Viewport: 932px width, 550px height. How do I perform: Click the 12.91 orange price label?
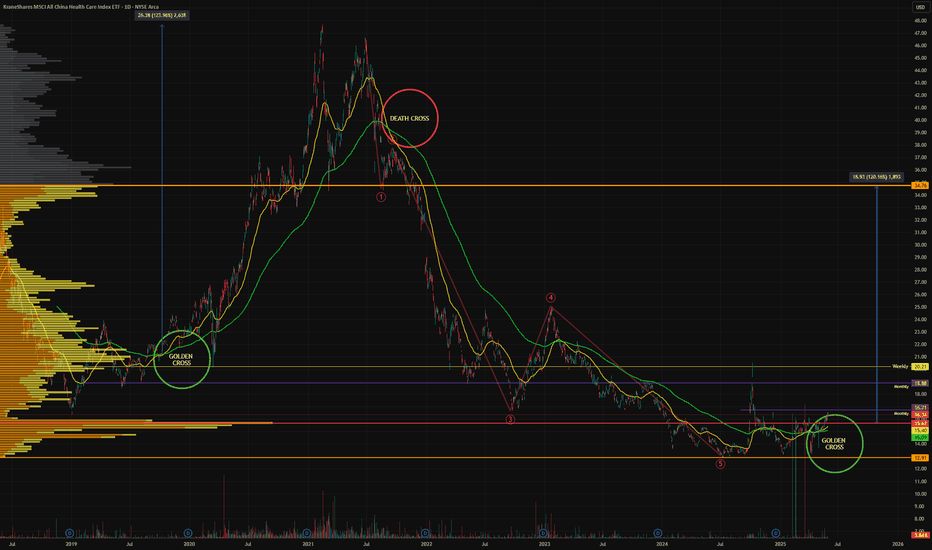(x=920, y=458)
